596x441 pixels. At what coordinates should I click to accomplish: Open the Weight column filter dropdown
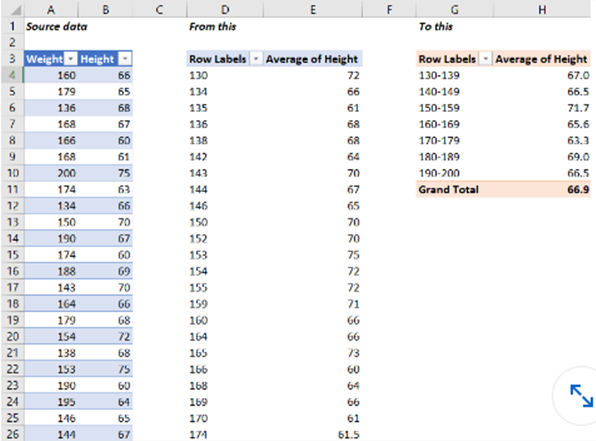click(71, 59)
